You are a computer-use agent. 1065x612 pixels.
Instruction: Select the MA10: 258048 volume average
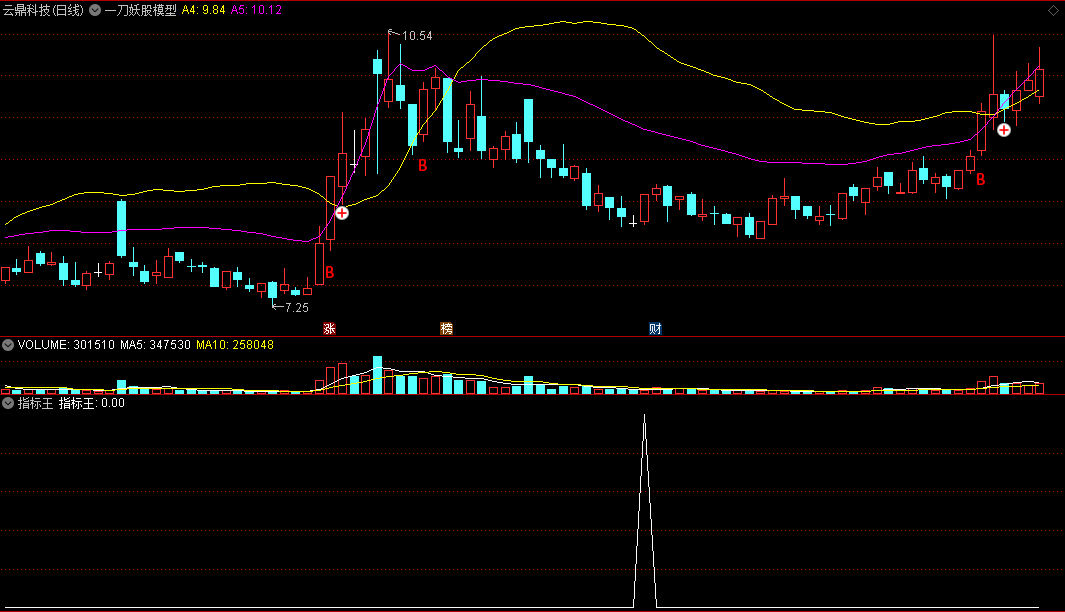[235, 345]
